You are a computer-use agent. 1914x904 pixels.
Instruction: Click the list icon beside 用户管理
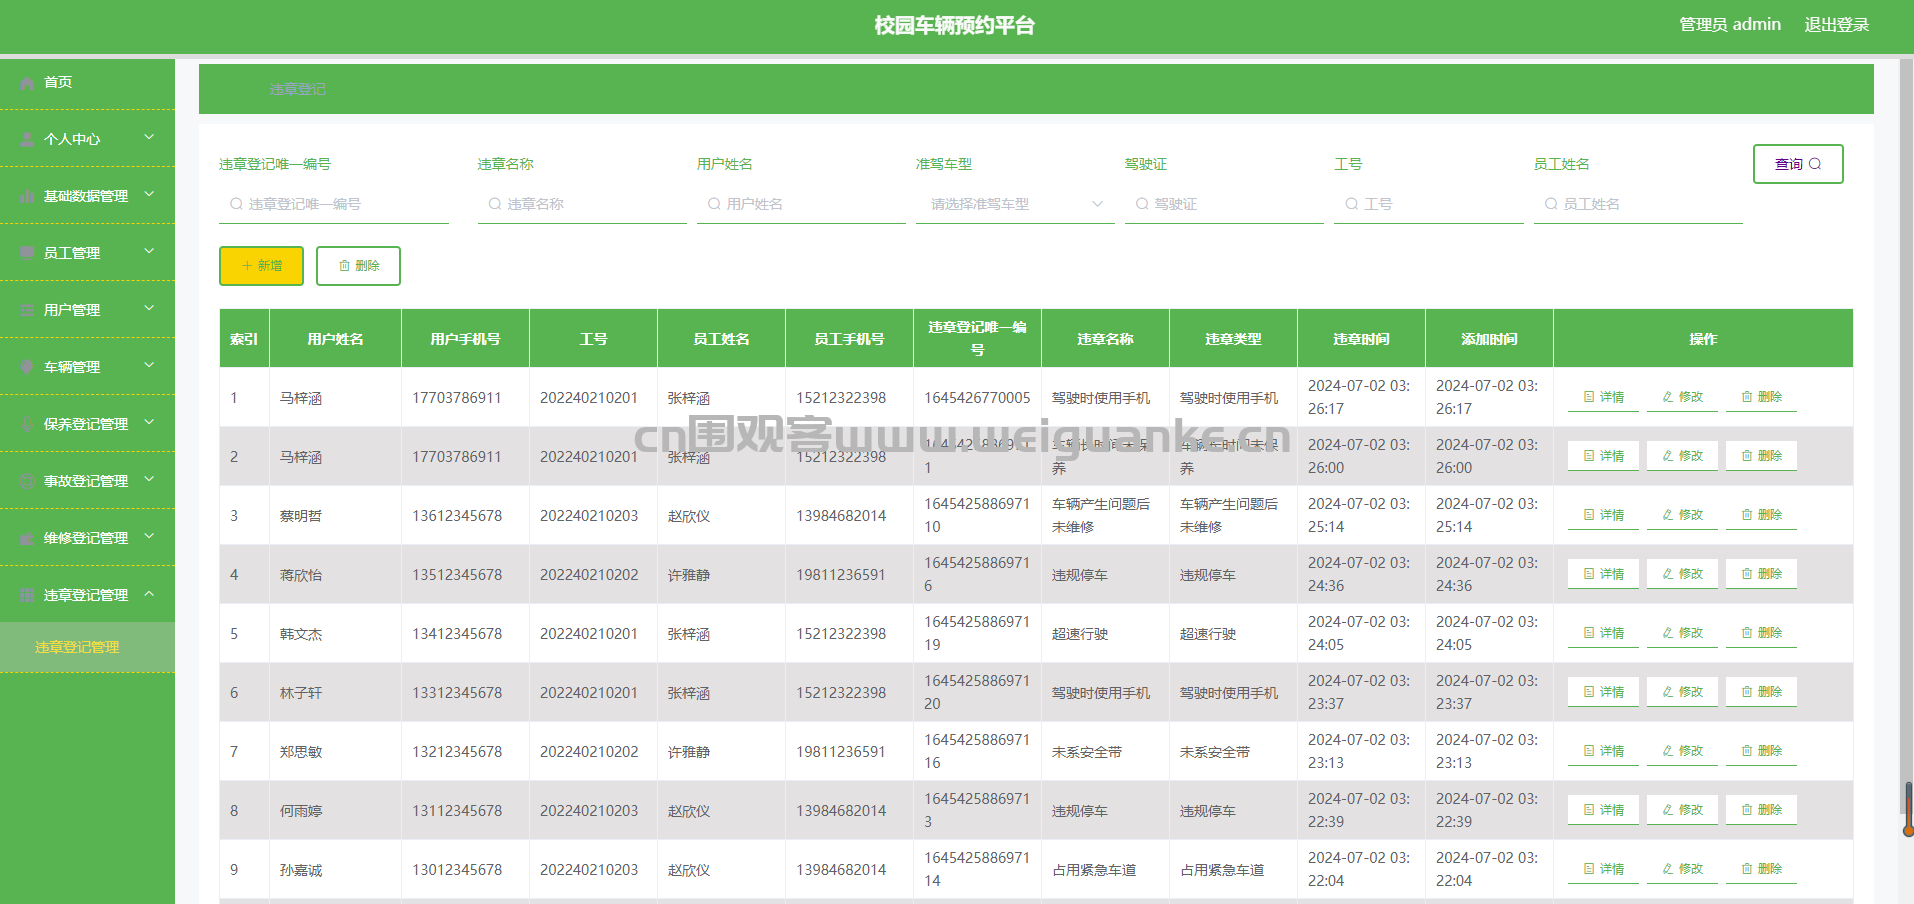28,311
